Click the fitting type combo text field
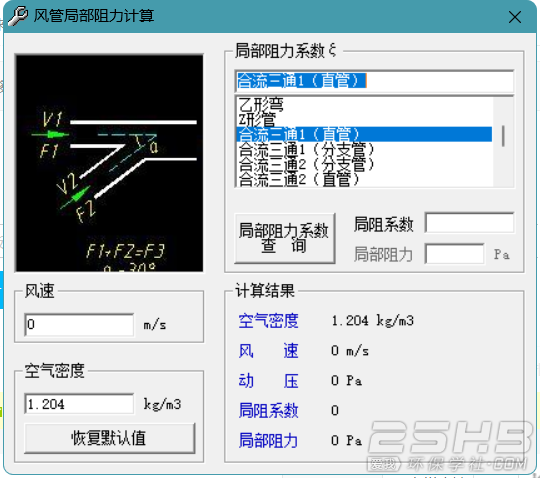Viewport: 540px width, 478px height. 374,81
